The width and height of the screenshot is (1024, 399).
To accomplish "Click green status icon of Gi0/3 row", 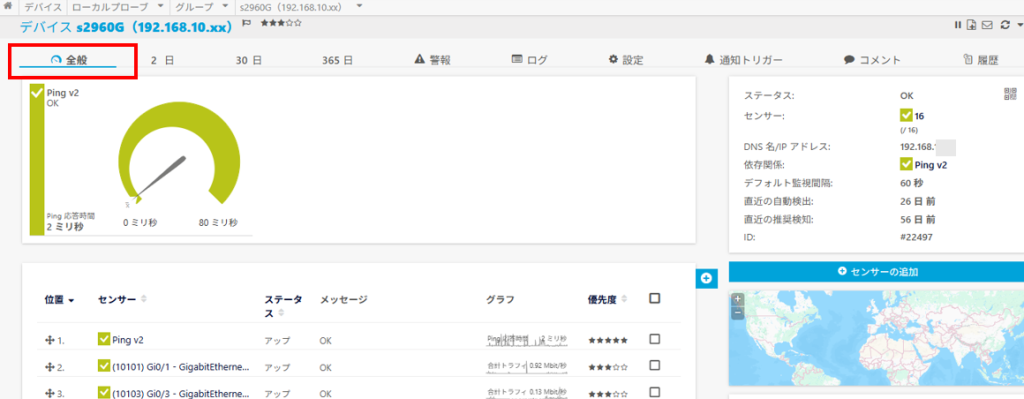I will (x=104, y=392).
